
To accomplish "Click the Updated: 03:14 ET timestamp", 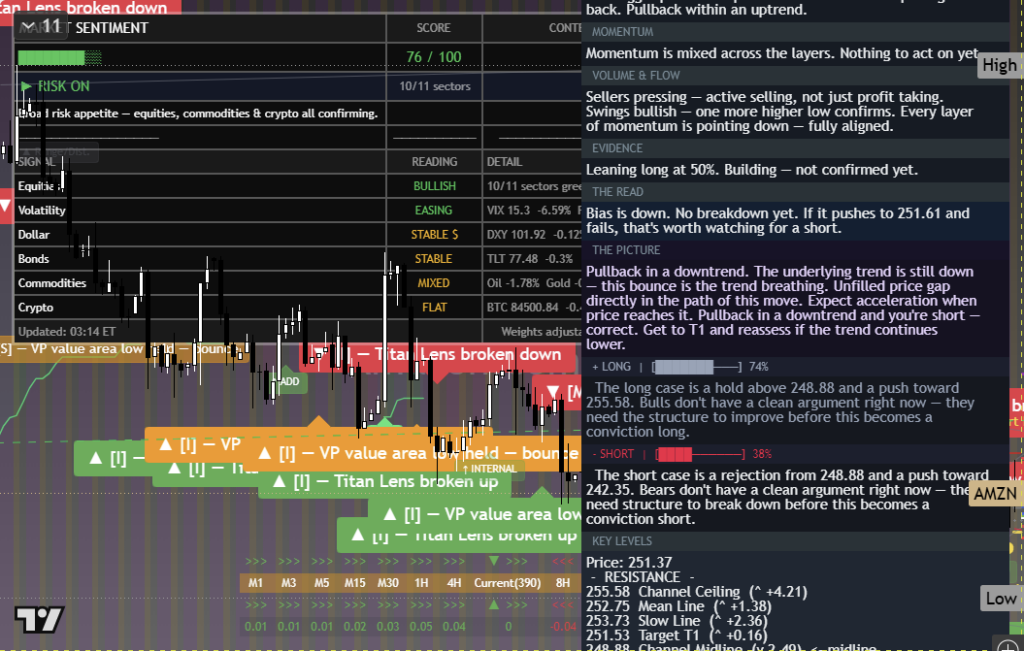I will [x=67, y=332].
